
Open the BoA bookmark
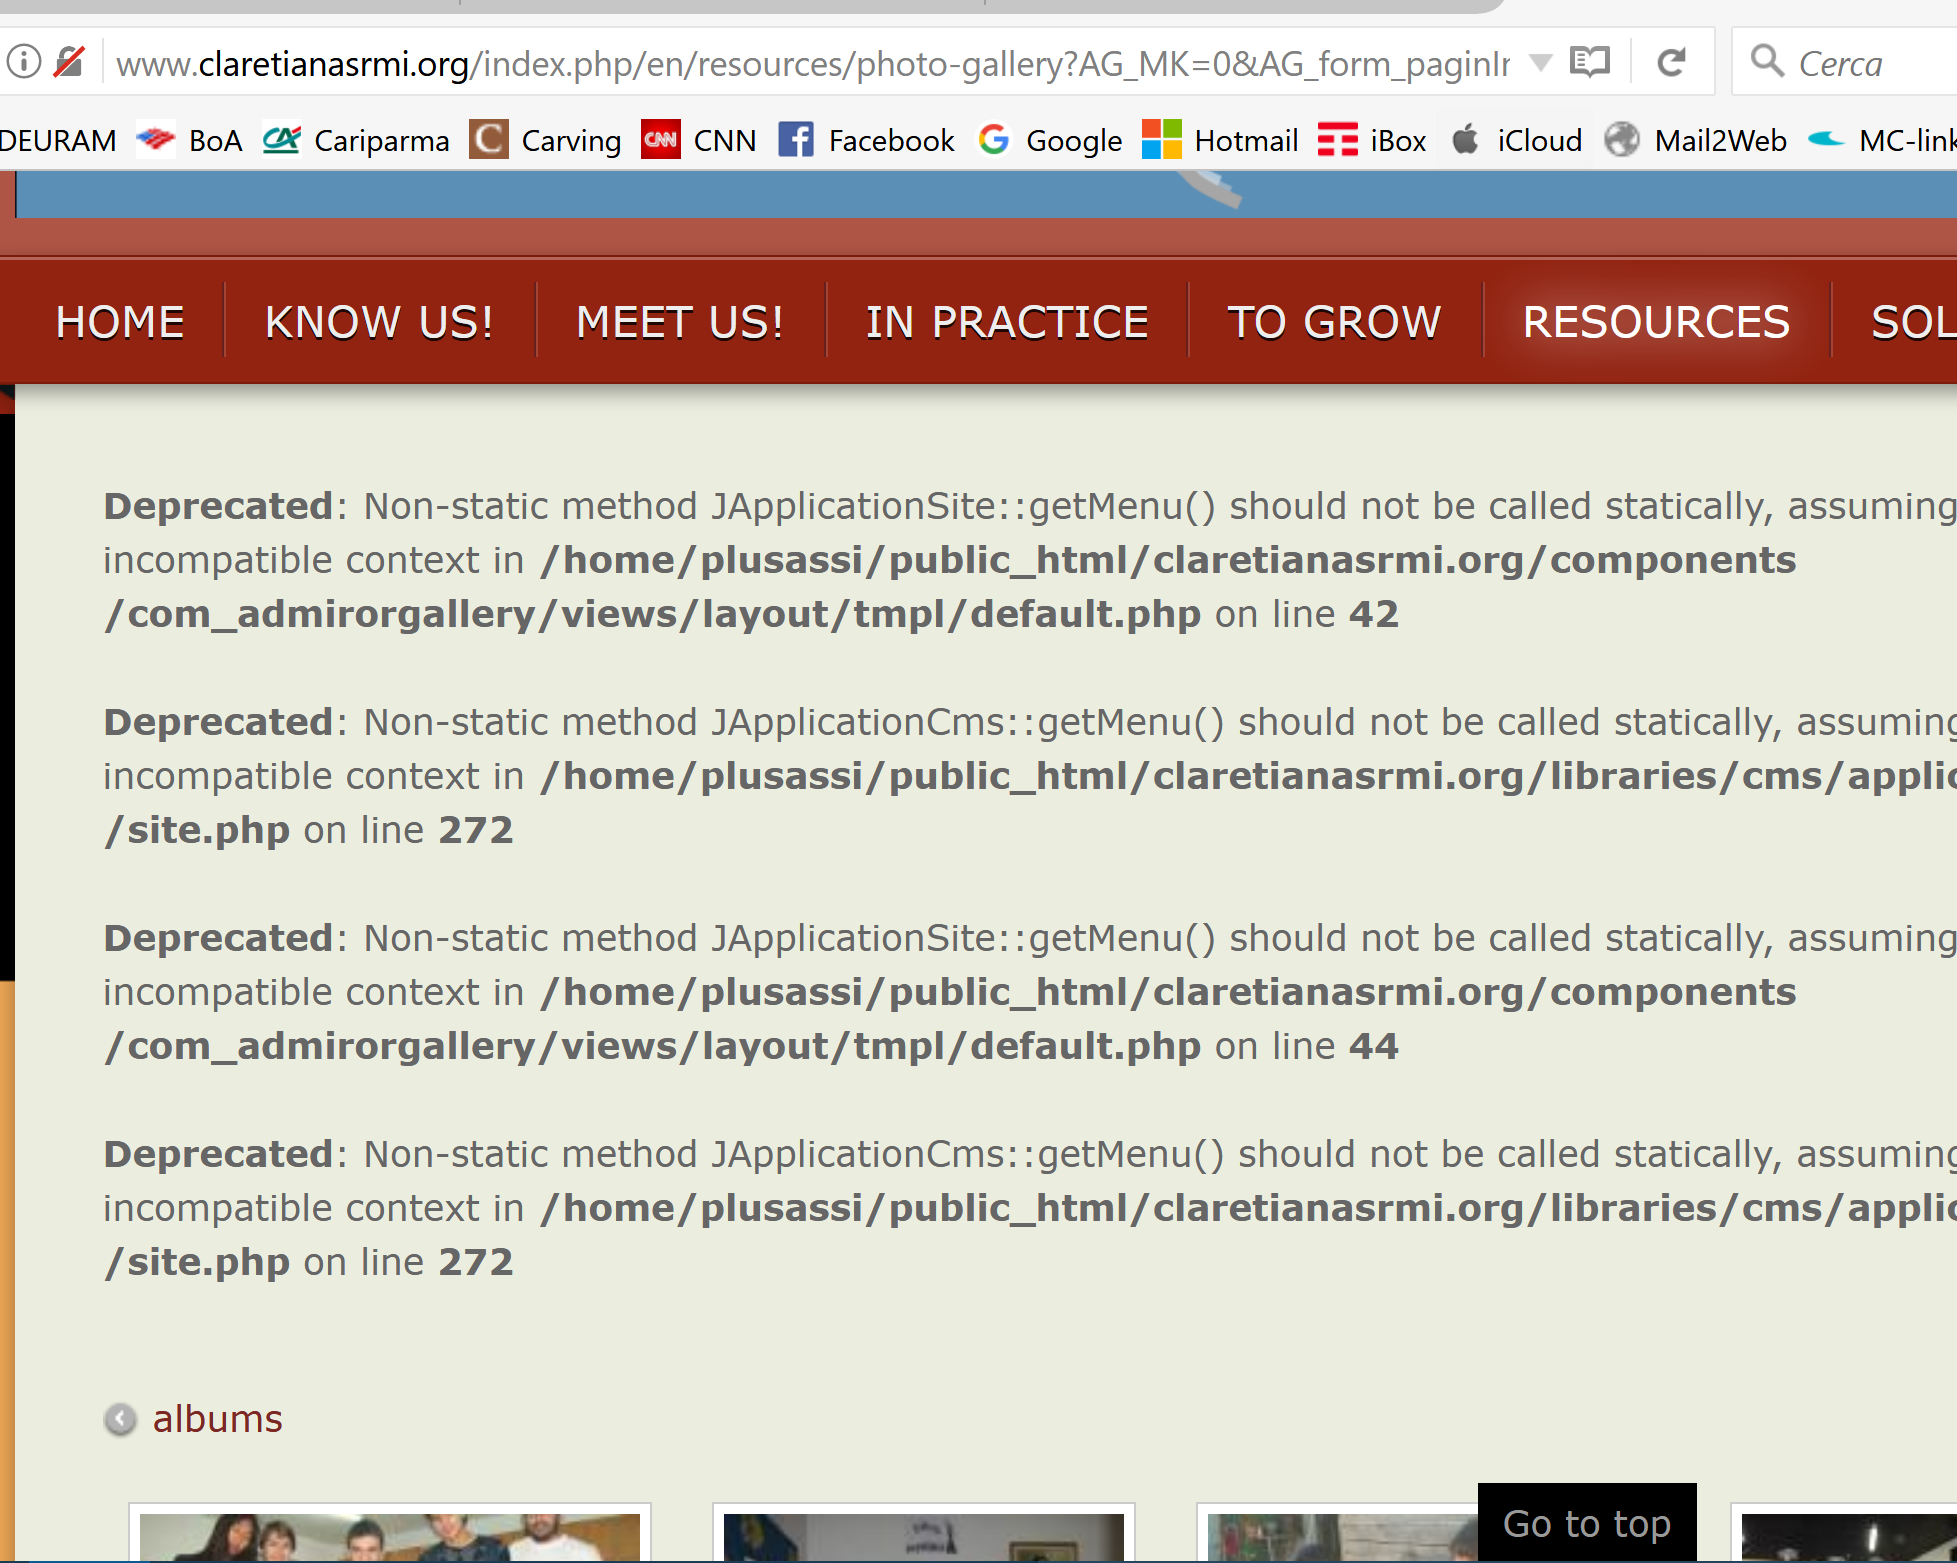pyautogui.click(x=190, y=141)
